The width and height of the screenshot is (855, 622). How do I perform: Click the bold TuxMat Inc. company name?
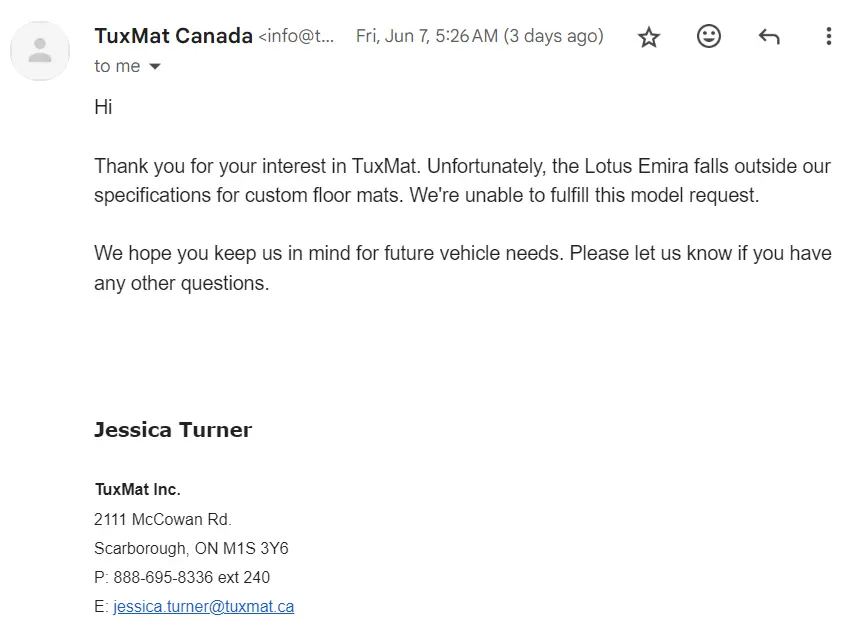coord(137,490)
